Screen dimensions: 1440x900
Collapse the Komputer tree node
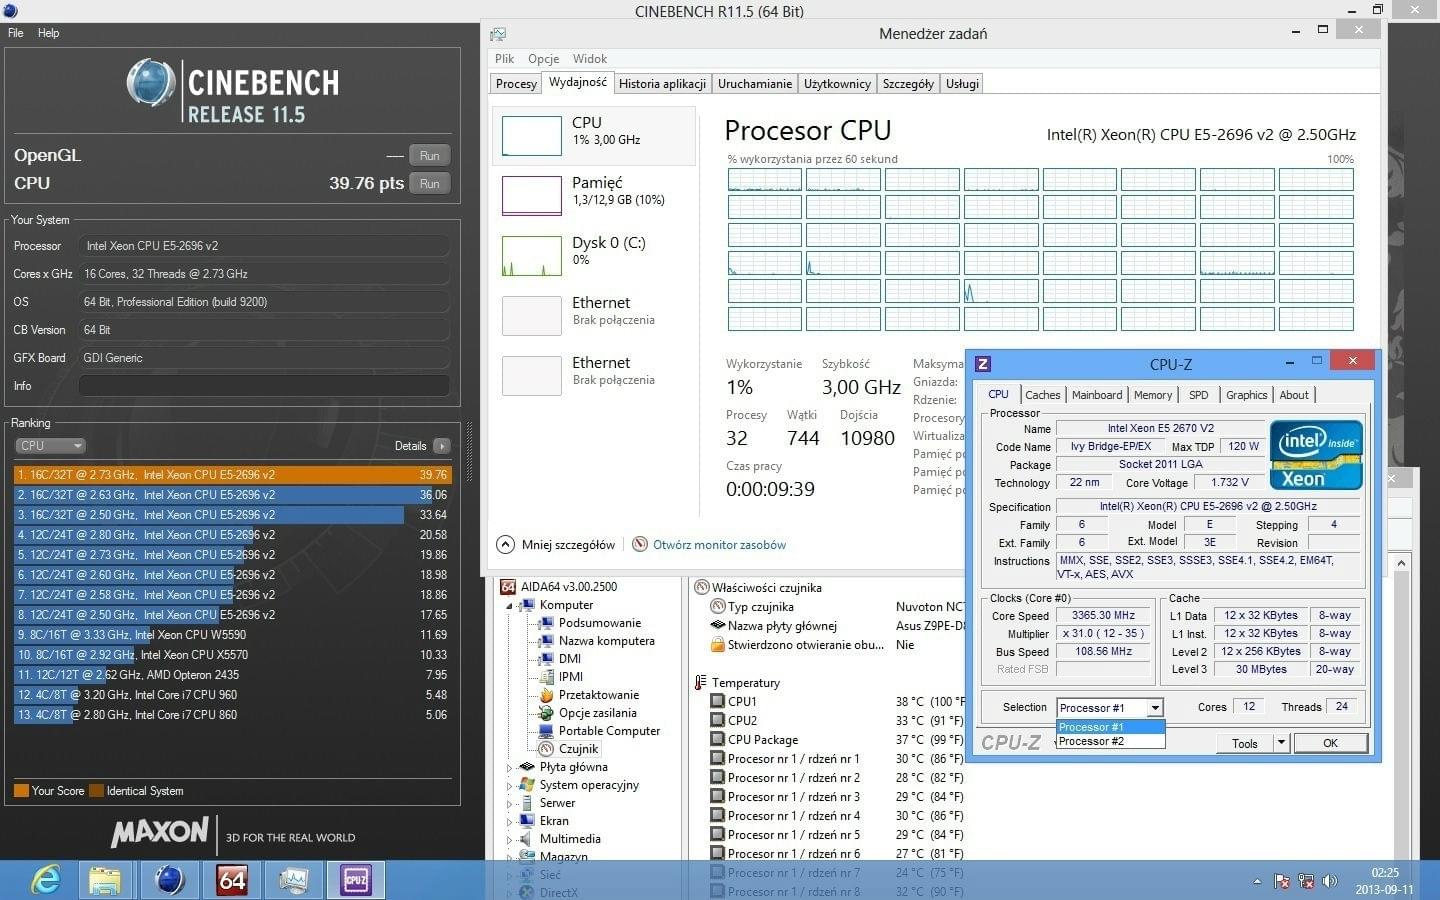(508, 606)
